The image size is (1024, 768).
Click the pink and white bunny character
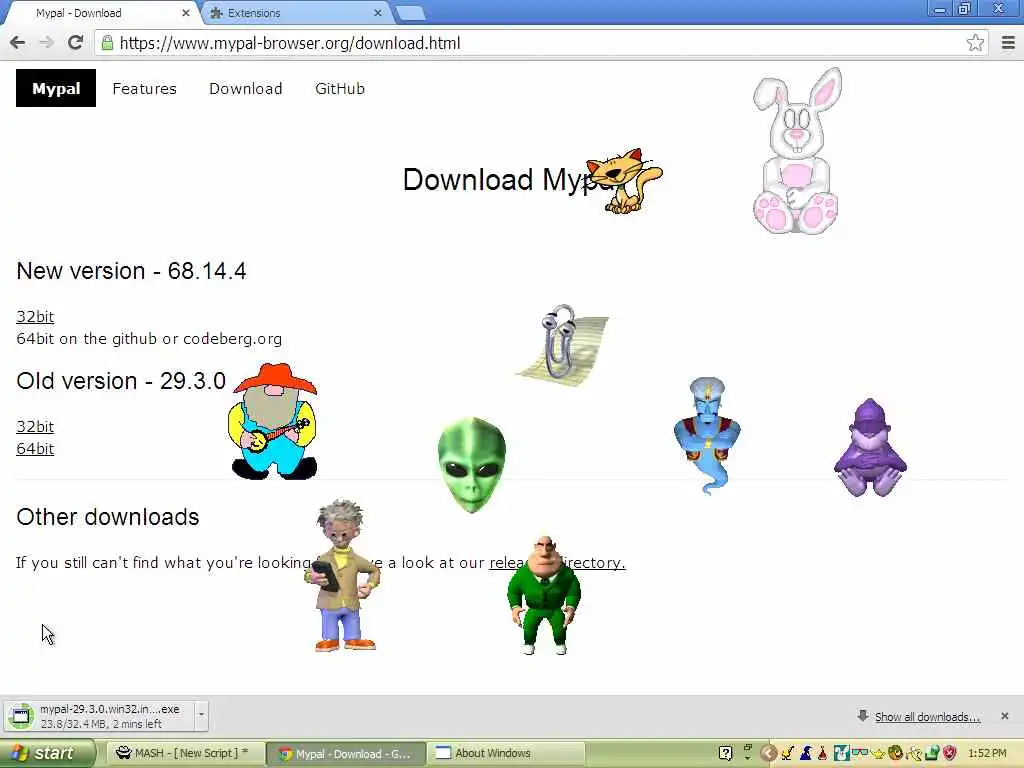tap(796, 151)
